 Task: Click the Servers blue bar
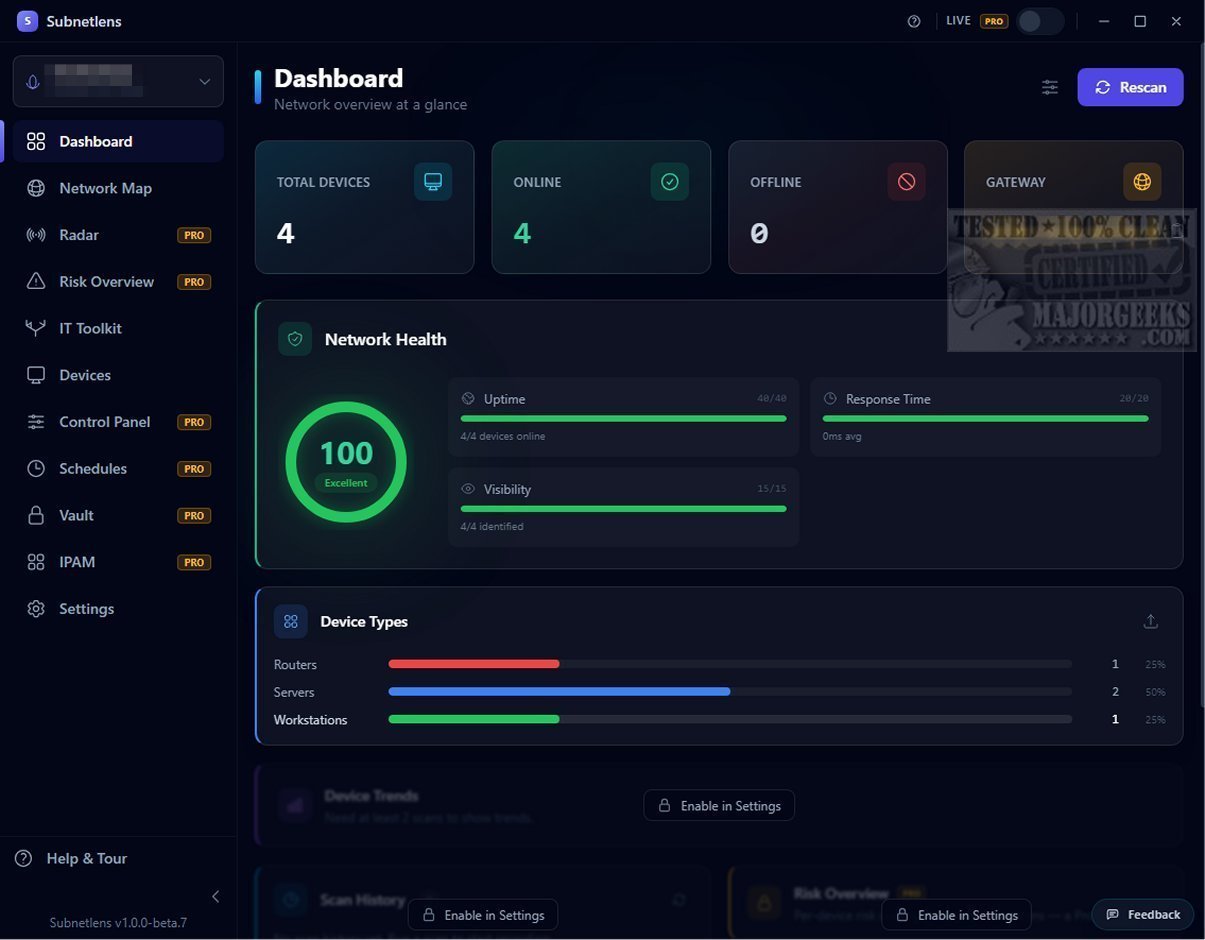(559, 692)
